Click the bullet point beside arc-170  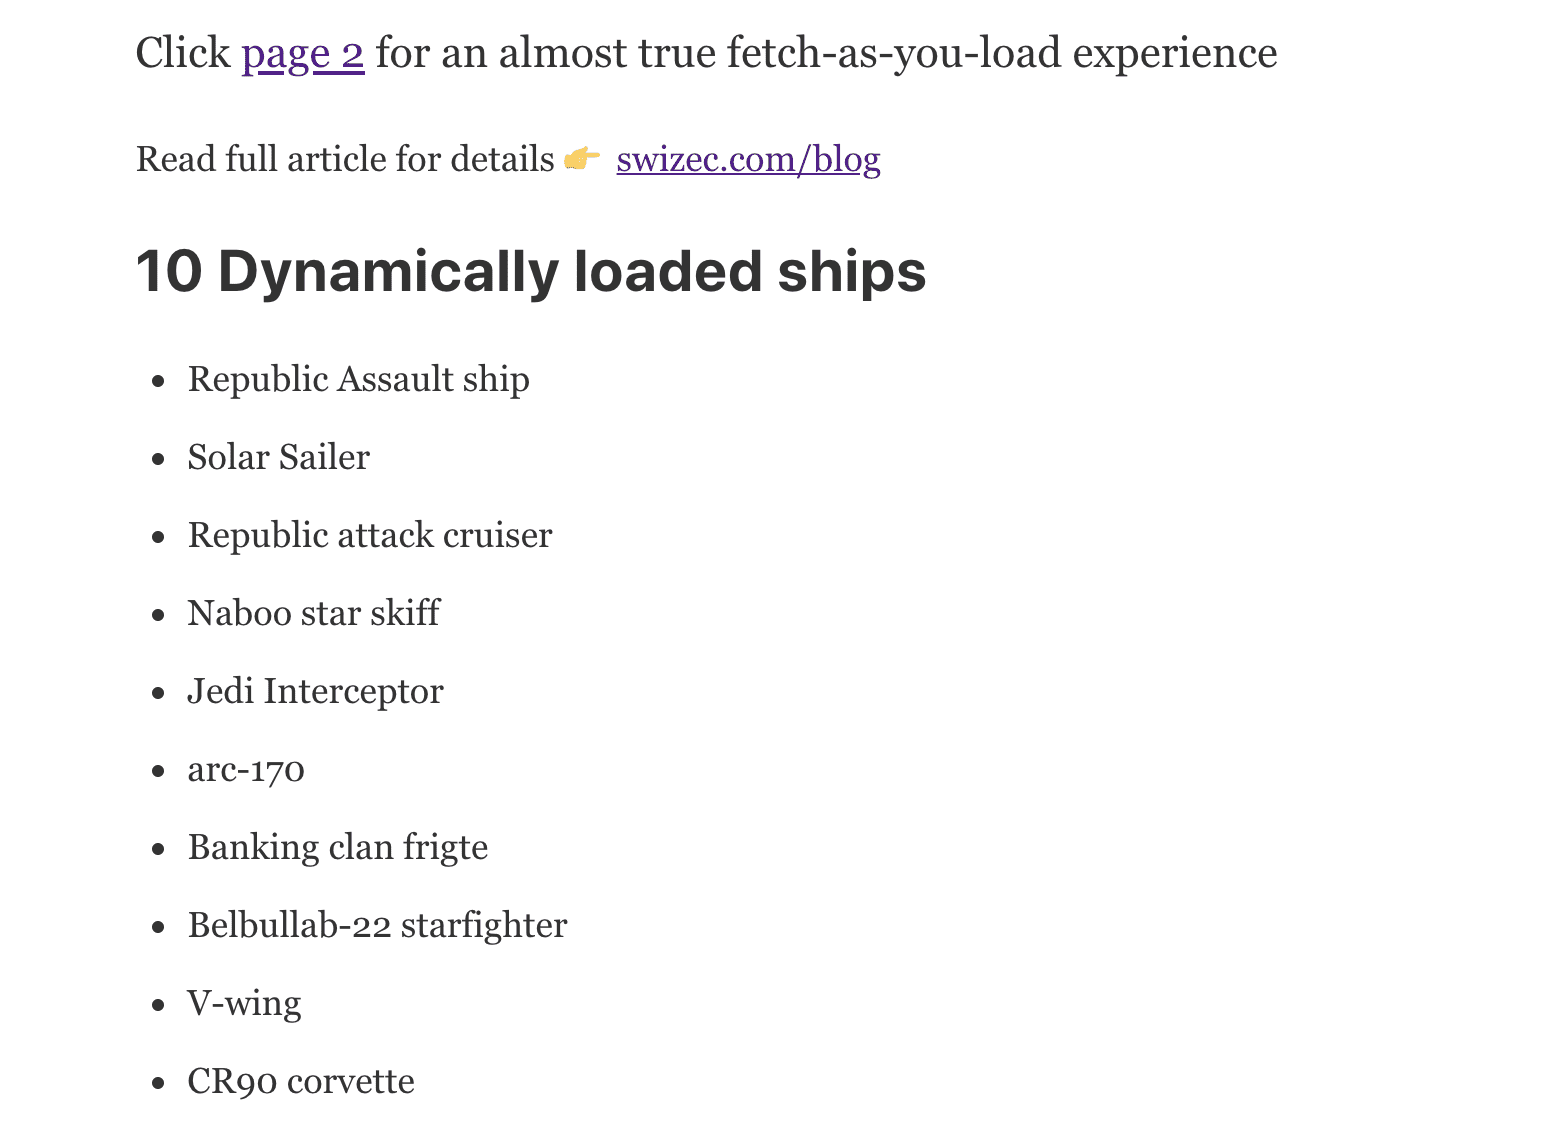(x=158, y=771)
